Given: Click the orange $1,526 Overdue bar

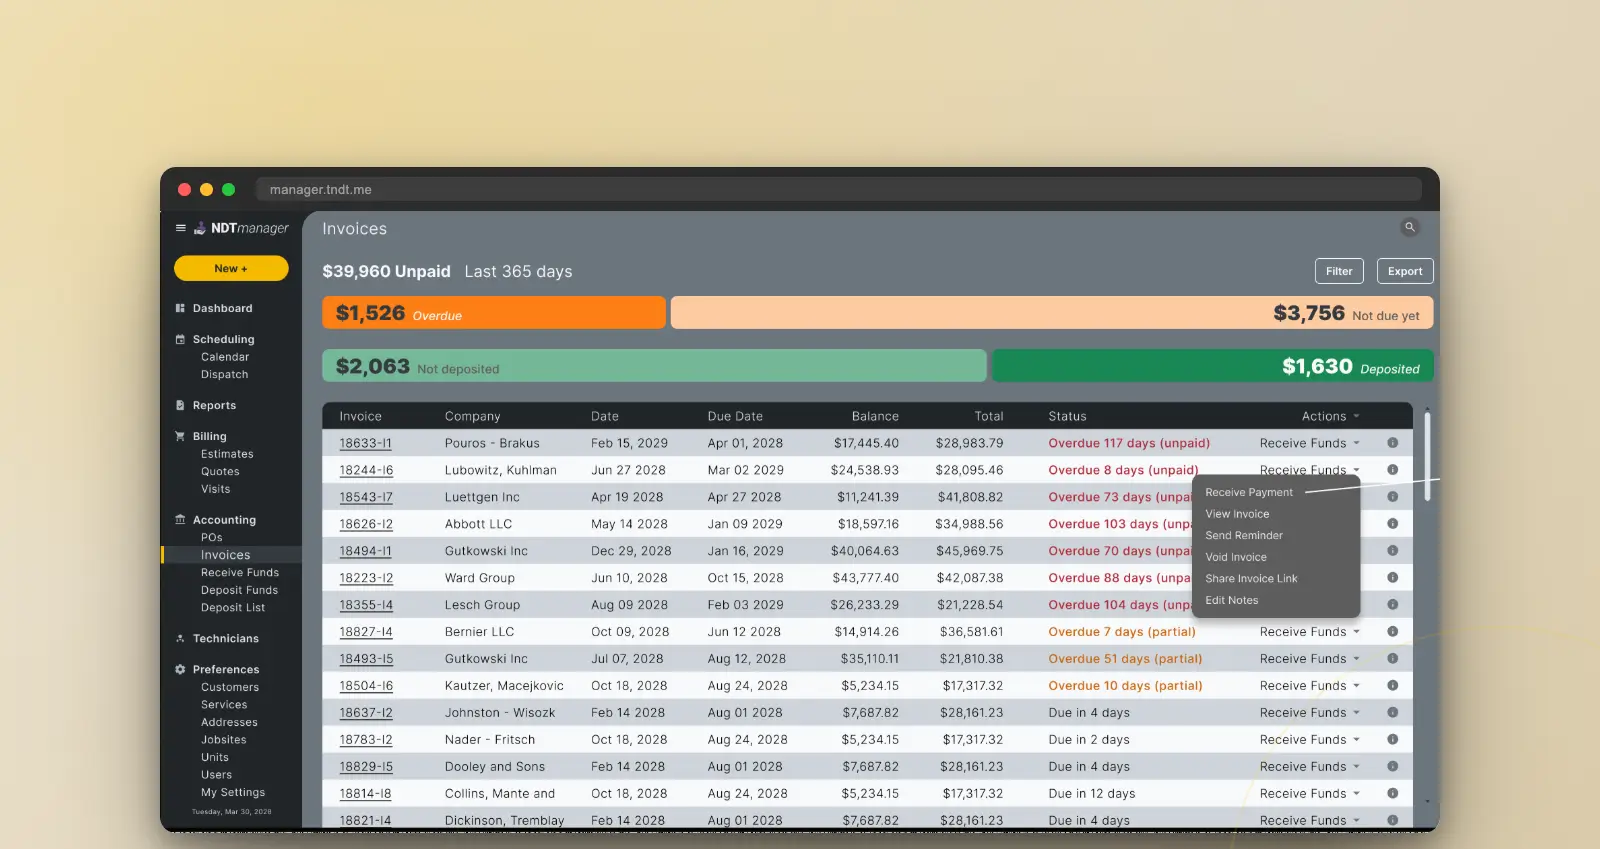Looking at the screenshot, I should click(494, 313).
